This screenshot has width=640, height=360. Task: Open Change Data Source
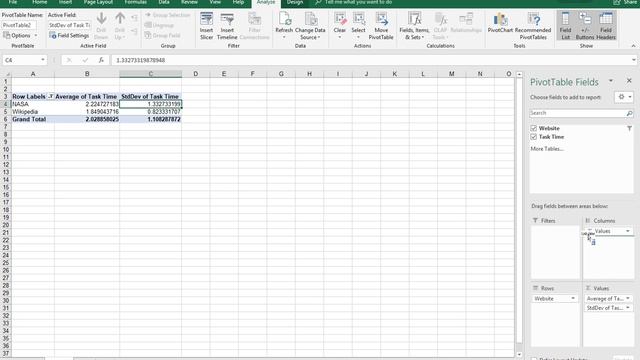pos(310,26)
